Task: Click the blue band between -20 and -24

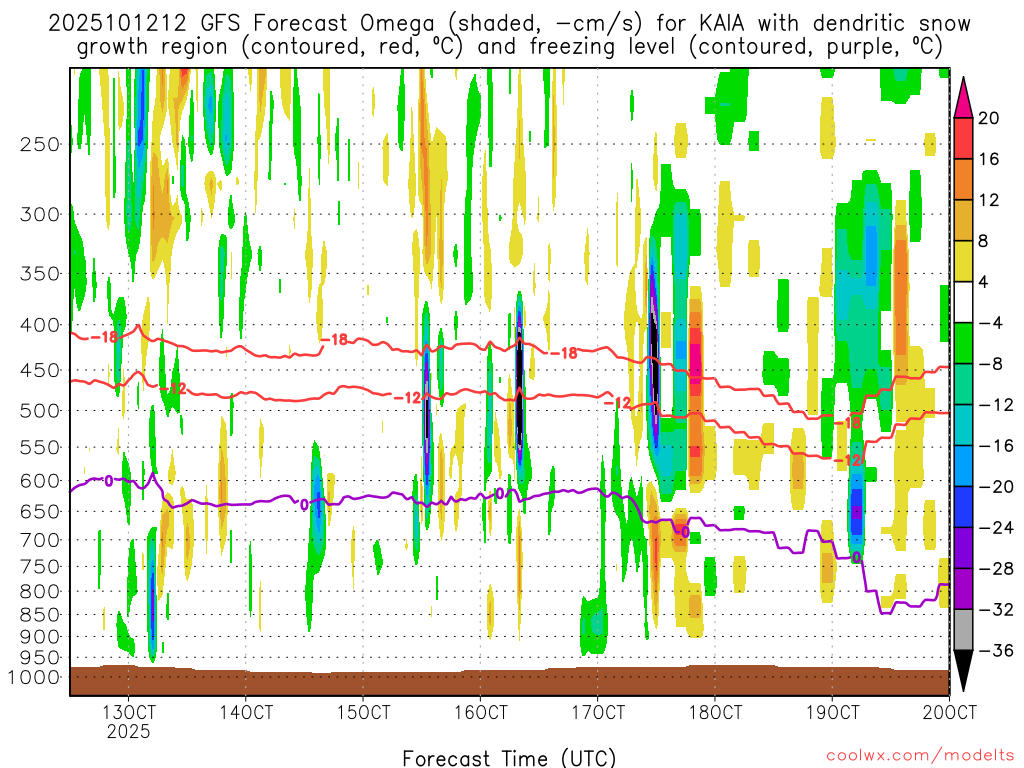Action: point(963,507)
